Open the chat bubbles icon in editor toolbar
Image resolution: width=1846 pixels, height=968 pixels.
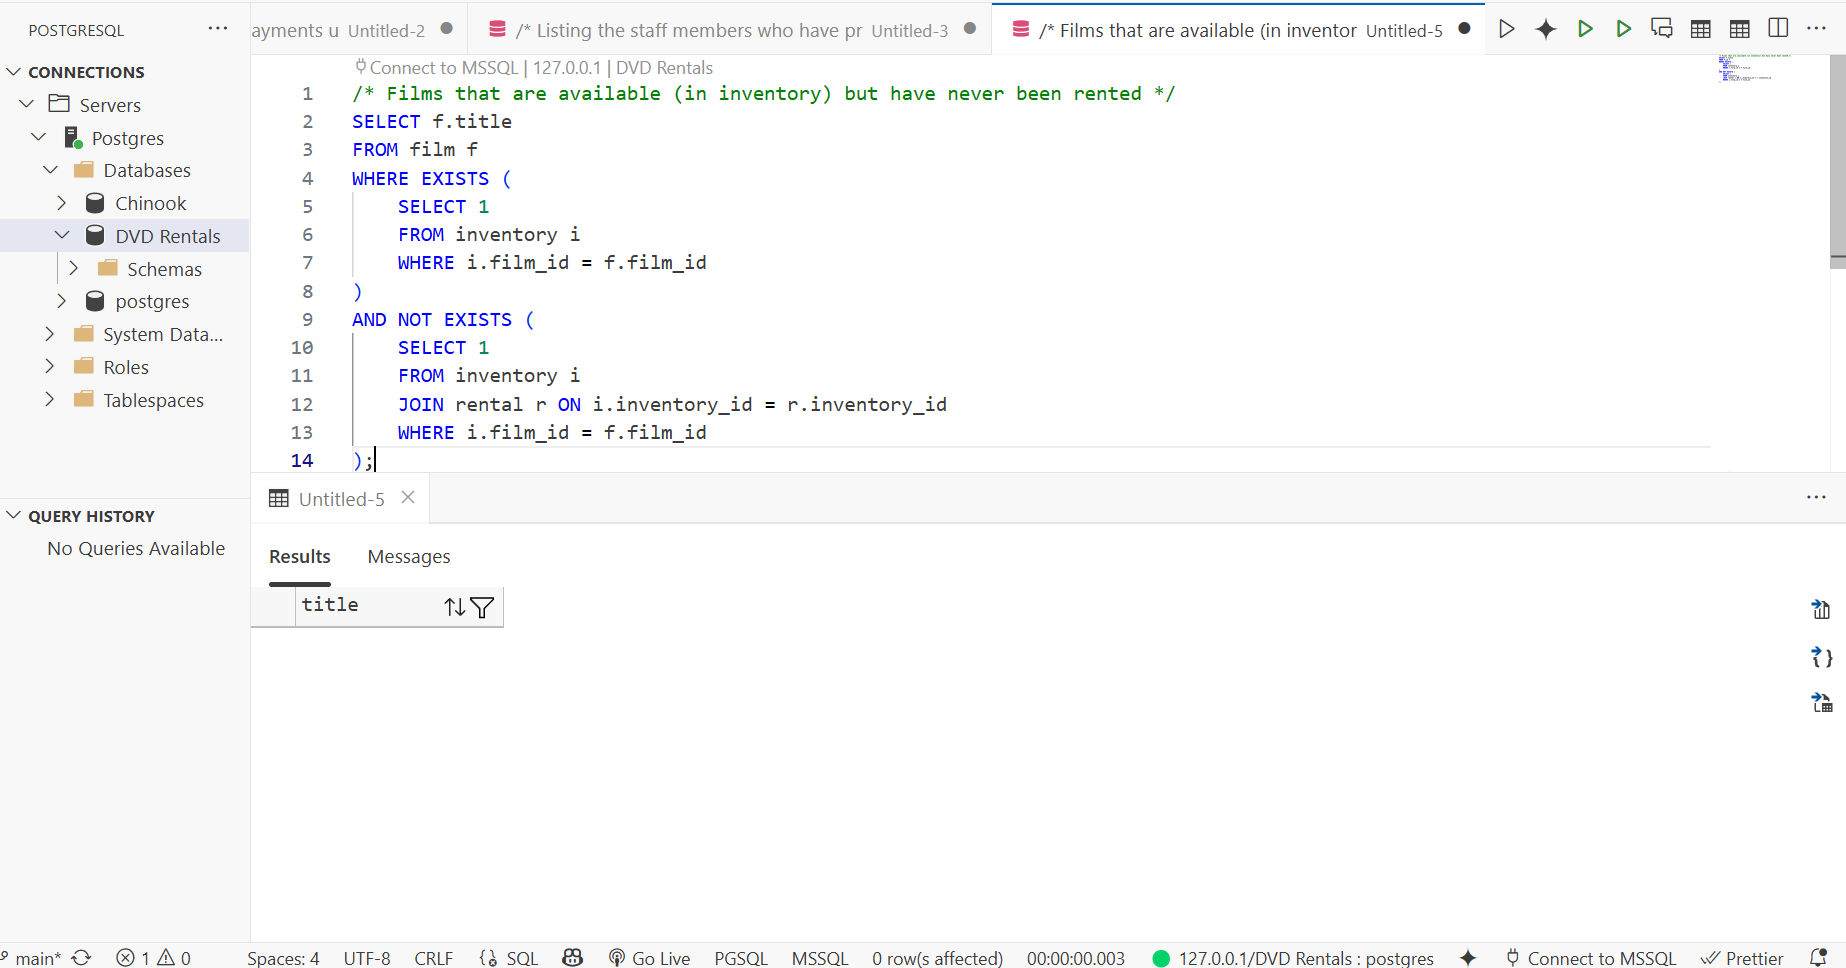pyautogui.click(x=1662, y=29)
